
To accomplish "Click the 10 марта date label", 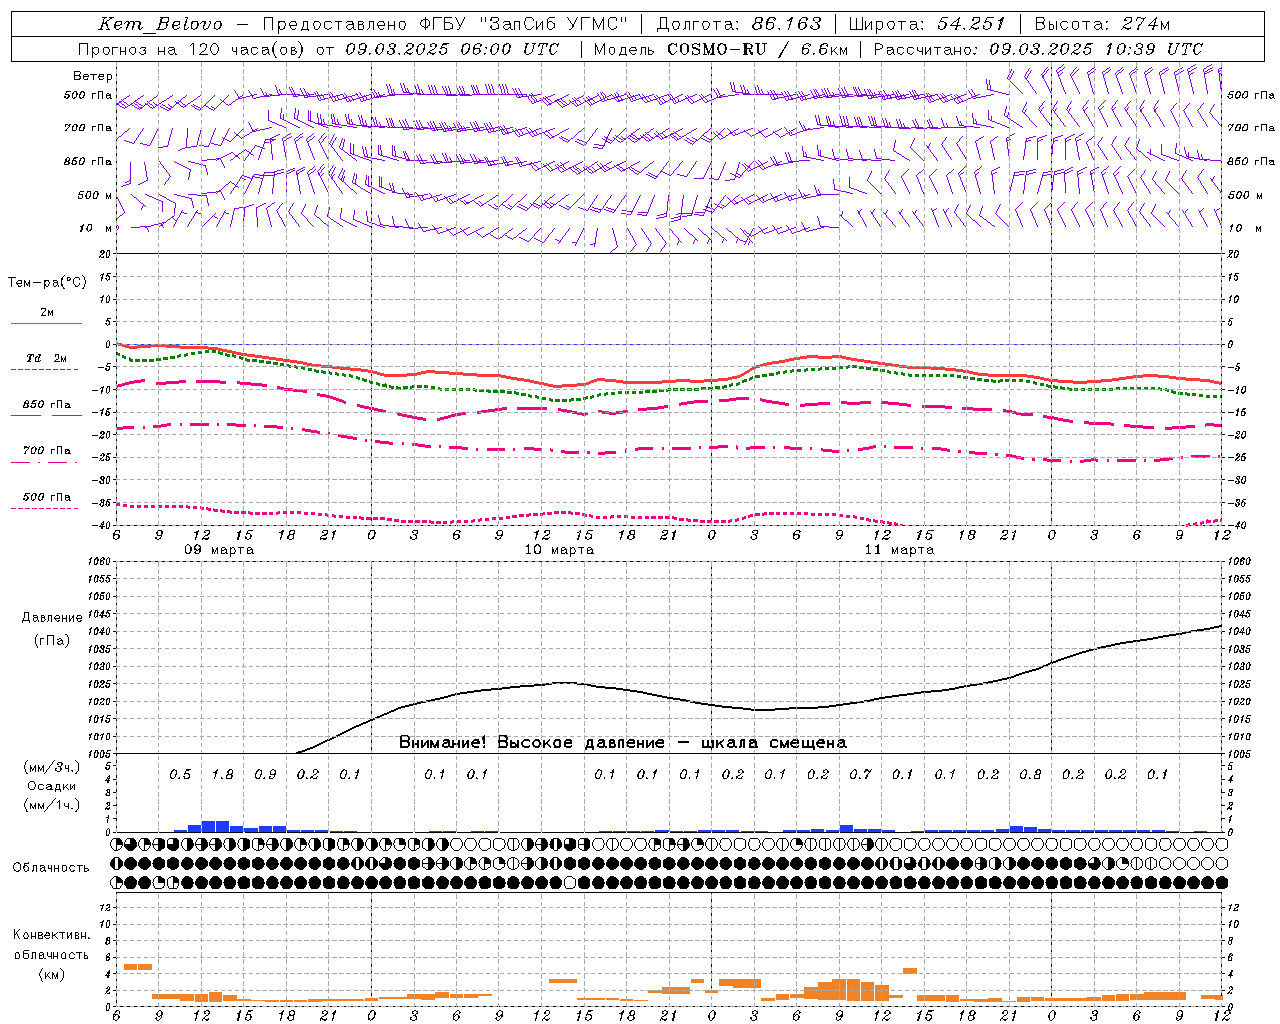I will 559,550.
